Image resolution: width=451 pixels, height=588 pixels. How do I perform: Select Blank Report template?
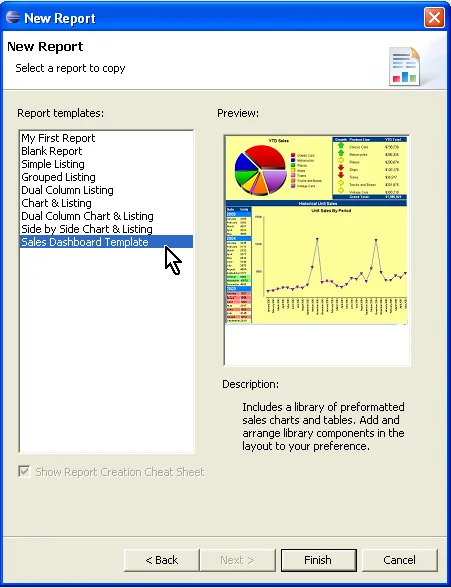52,151
